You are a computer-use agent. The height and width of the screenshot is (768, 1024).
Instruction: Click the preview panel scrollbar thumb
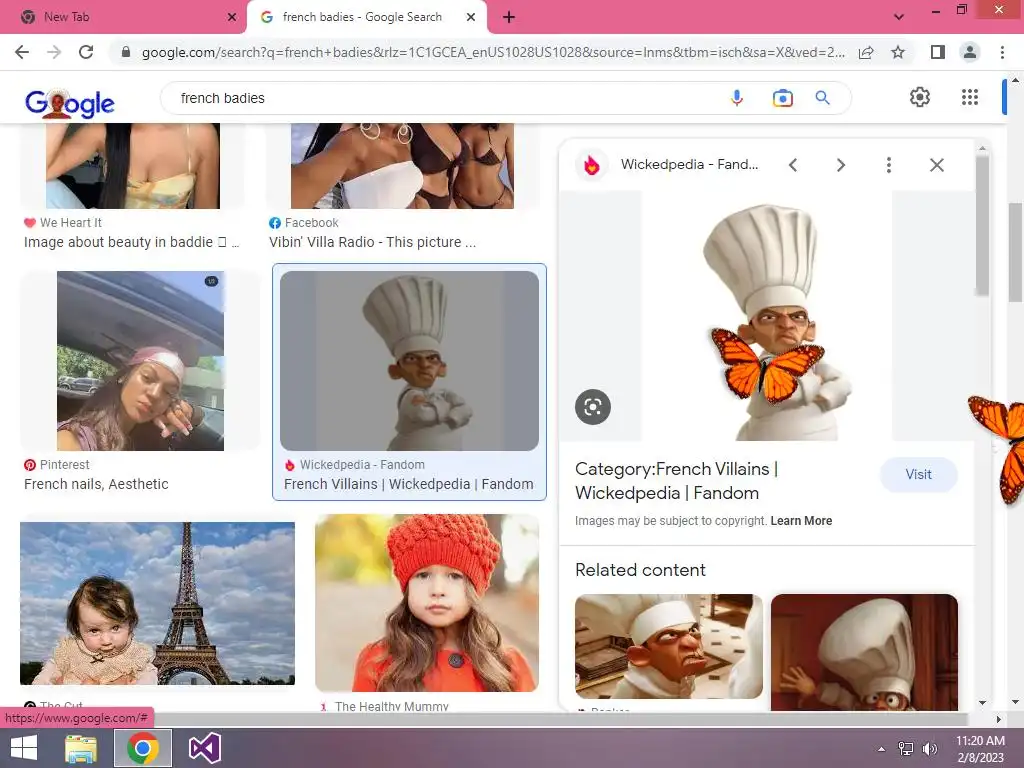pos(982,224)
